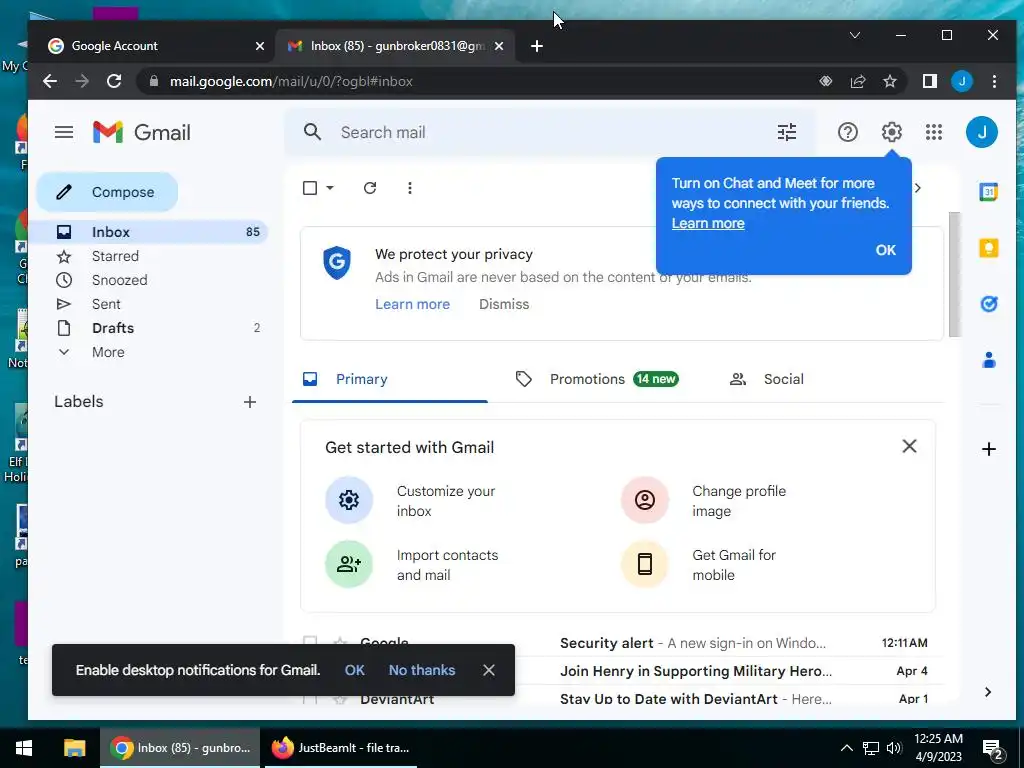The height and width of the screenshot is (768, 1024).
Task: Click the Compose button
Action: (107, 192)
